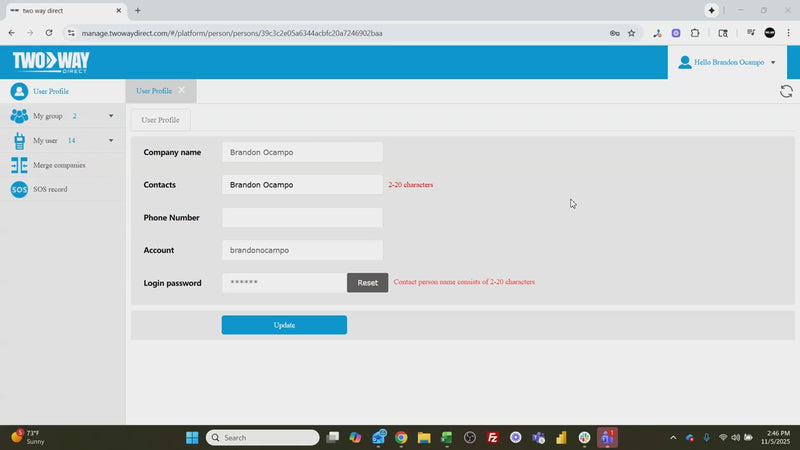Open the SOS record icon

point(19,189)
